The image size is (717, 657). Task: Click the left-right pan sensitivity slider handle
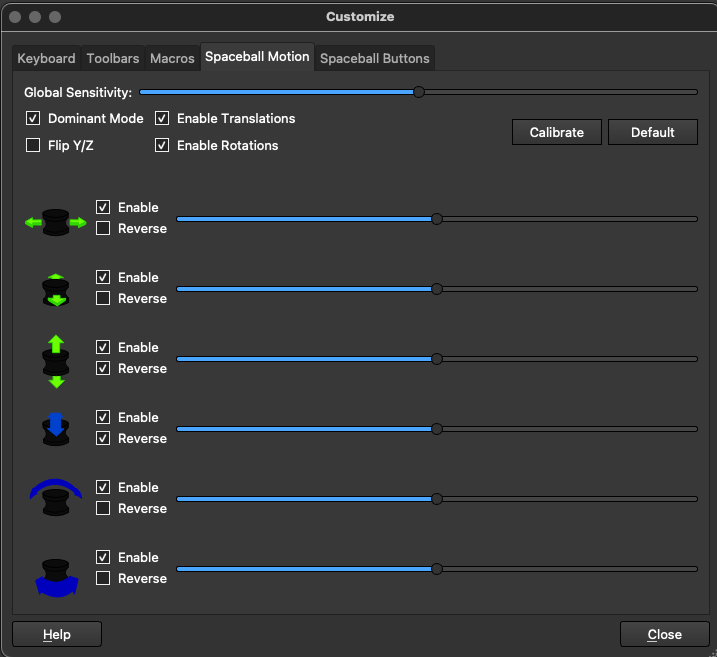click(437, 219)
